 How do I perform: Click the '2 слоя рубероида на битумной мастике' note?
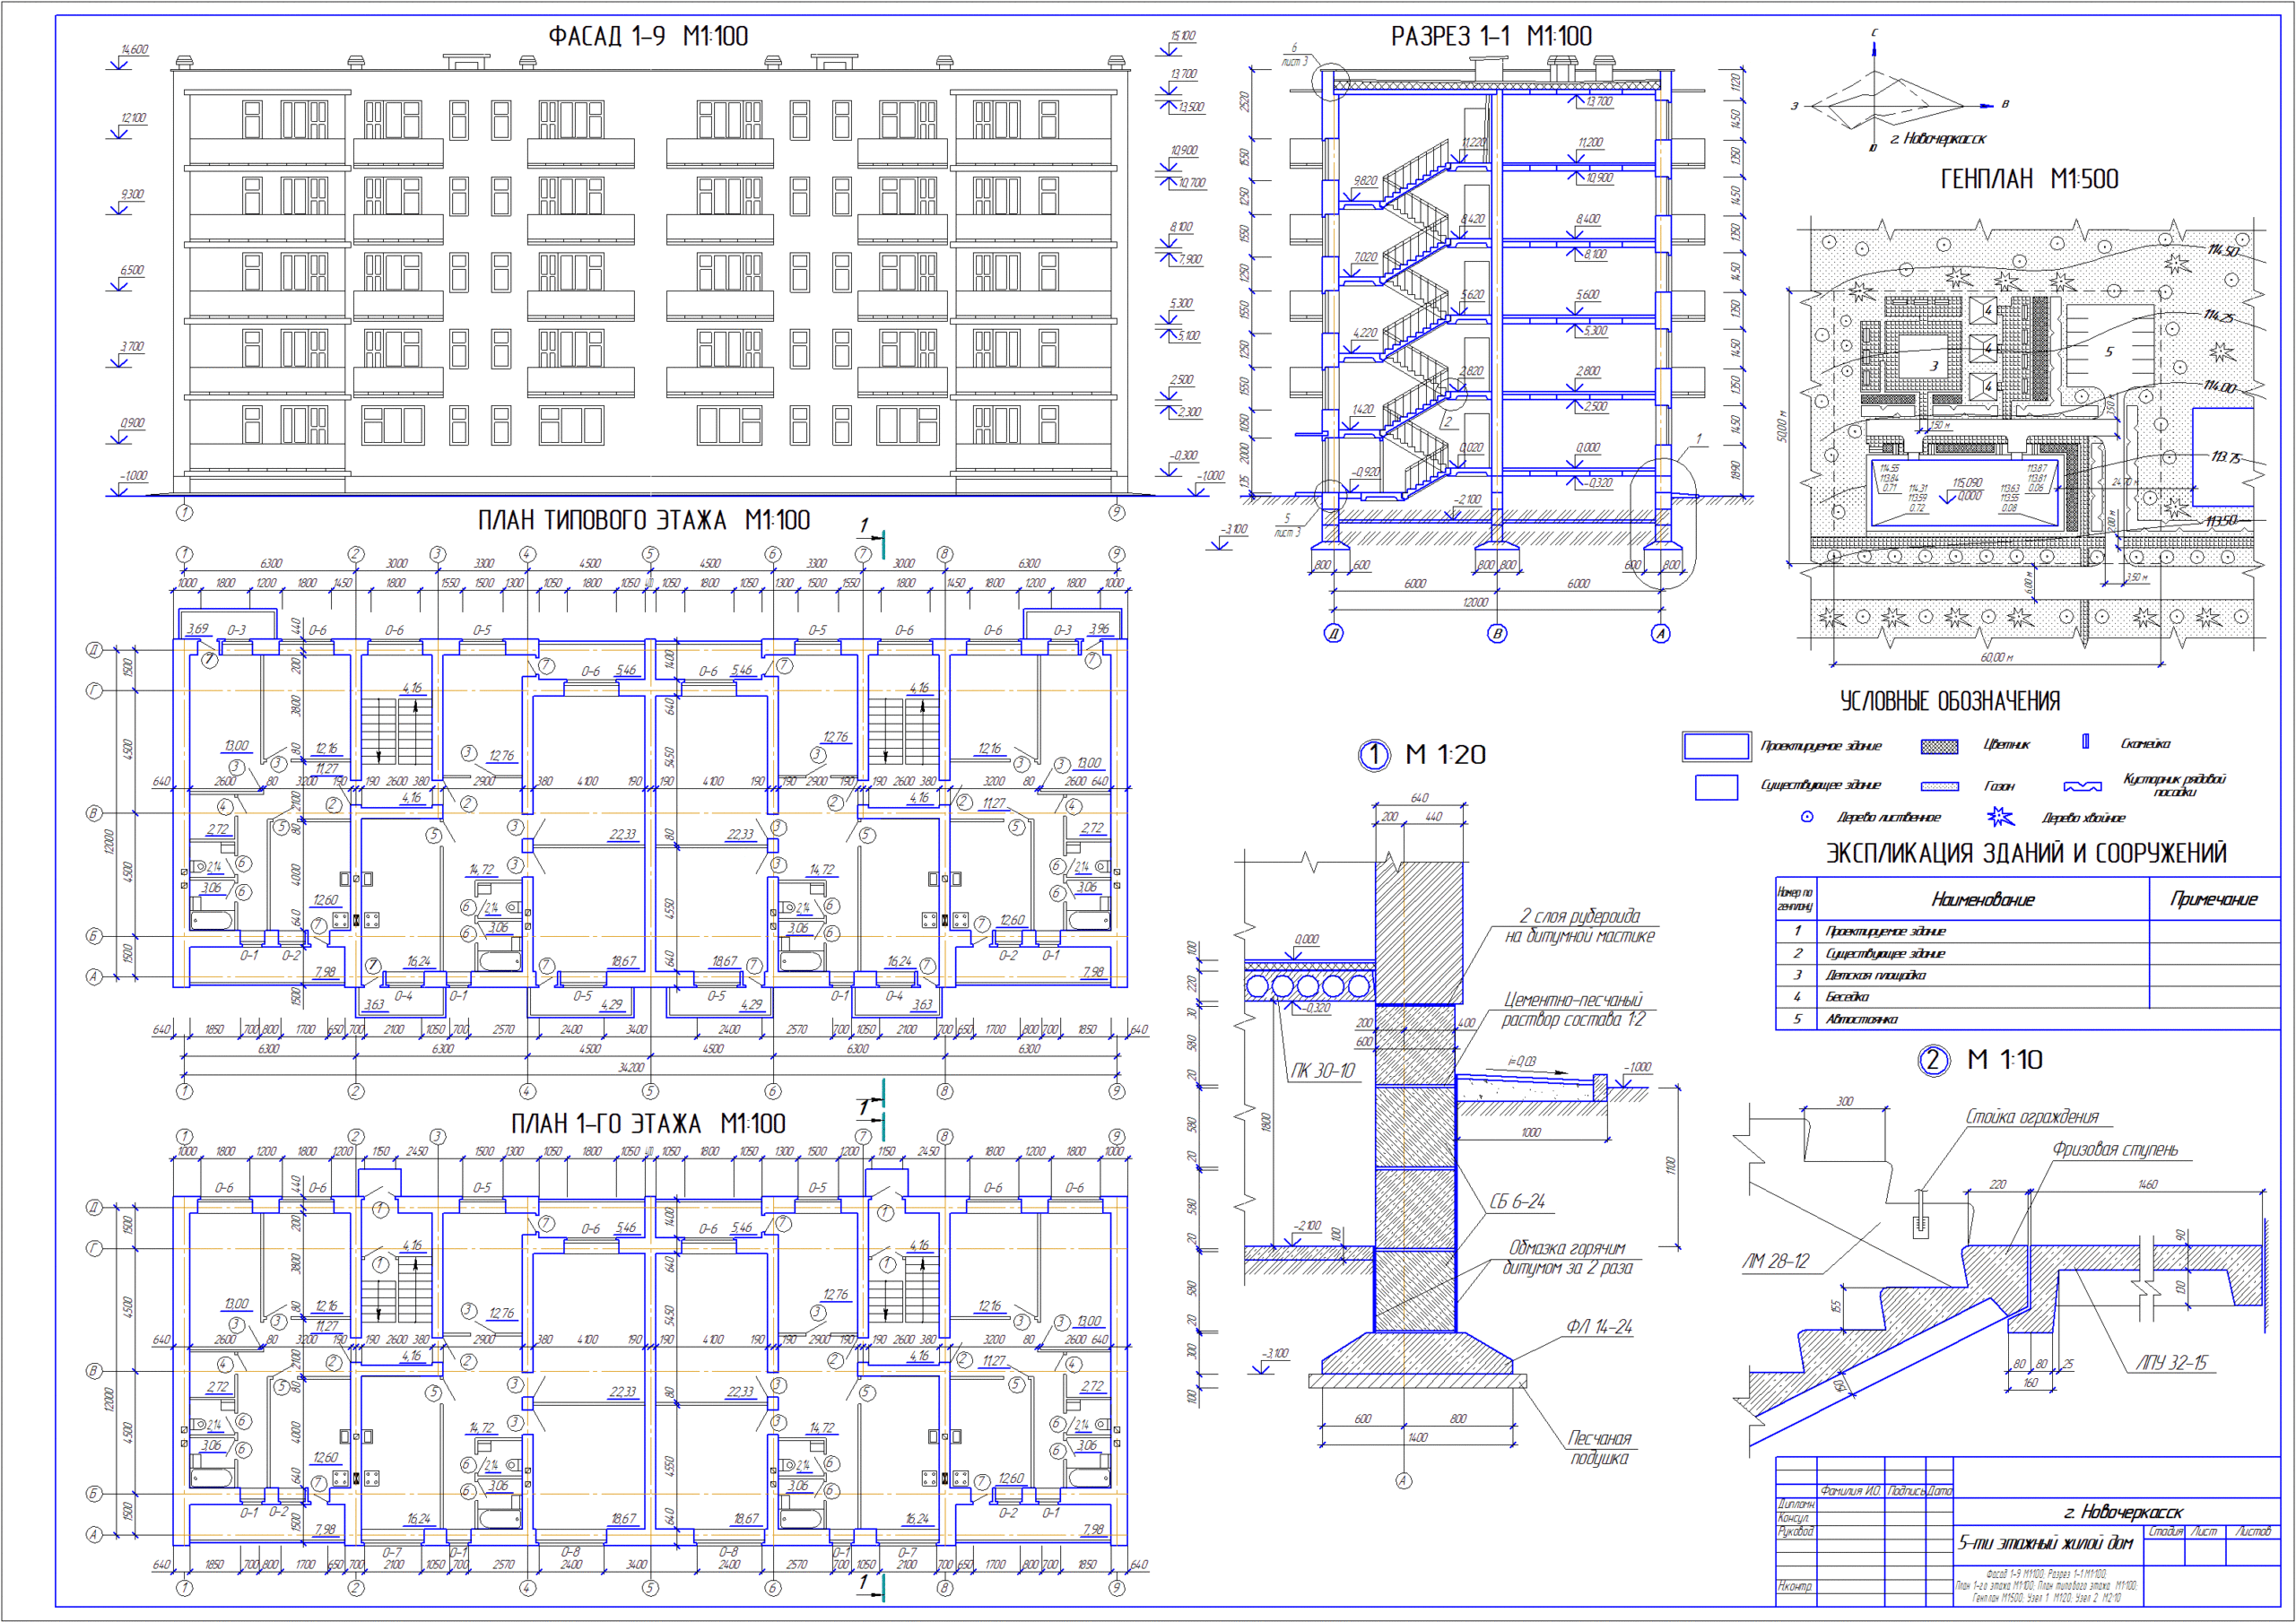pyautogui.click(x=1579, y=926)
